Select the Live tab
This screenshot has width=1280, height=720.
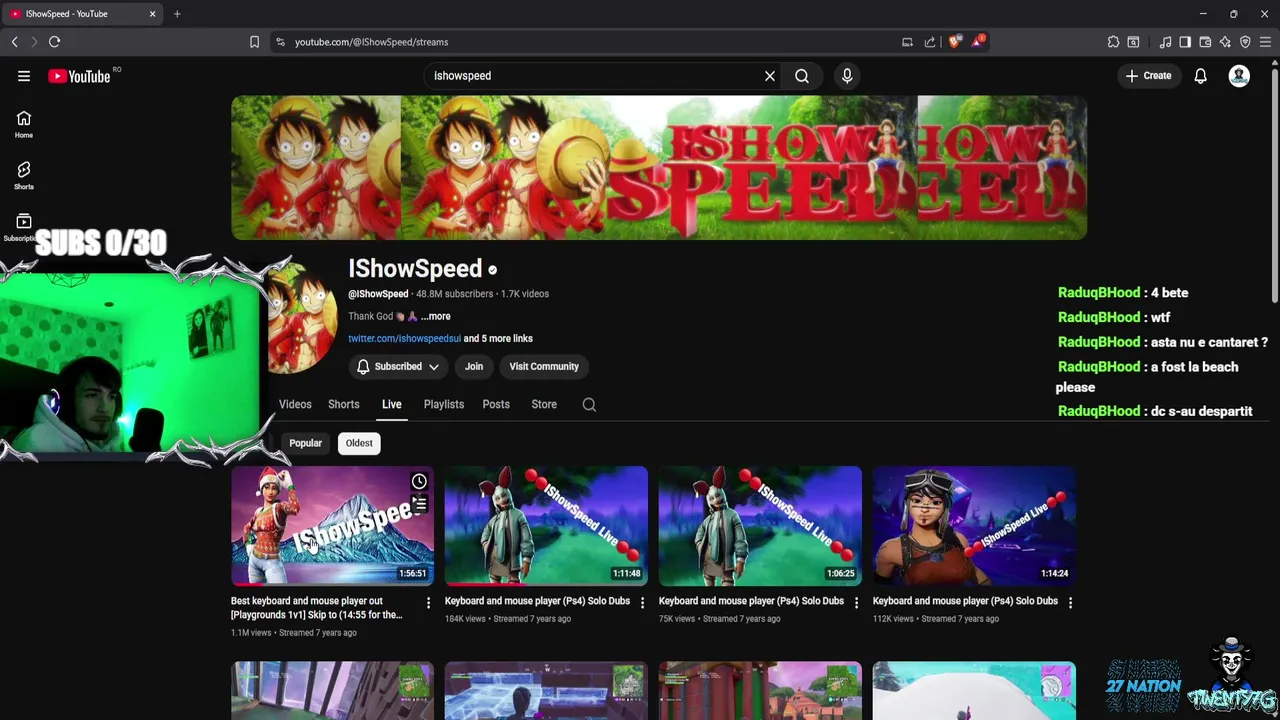click(391, 405)
